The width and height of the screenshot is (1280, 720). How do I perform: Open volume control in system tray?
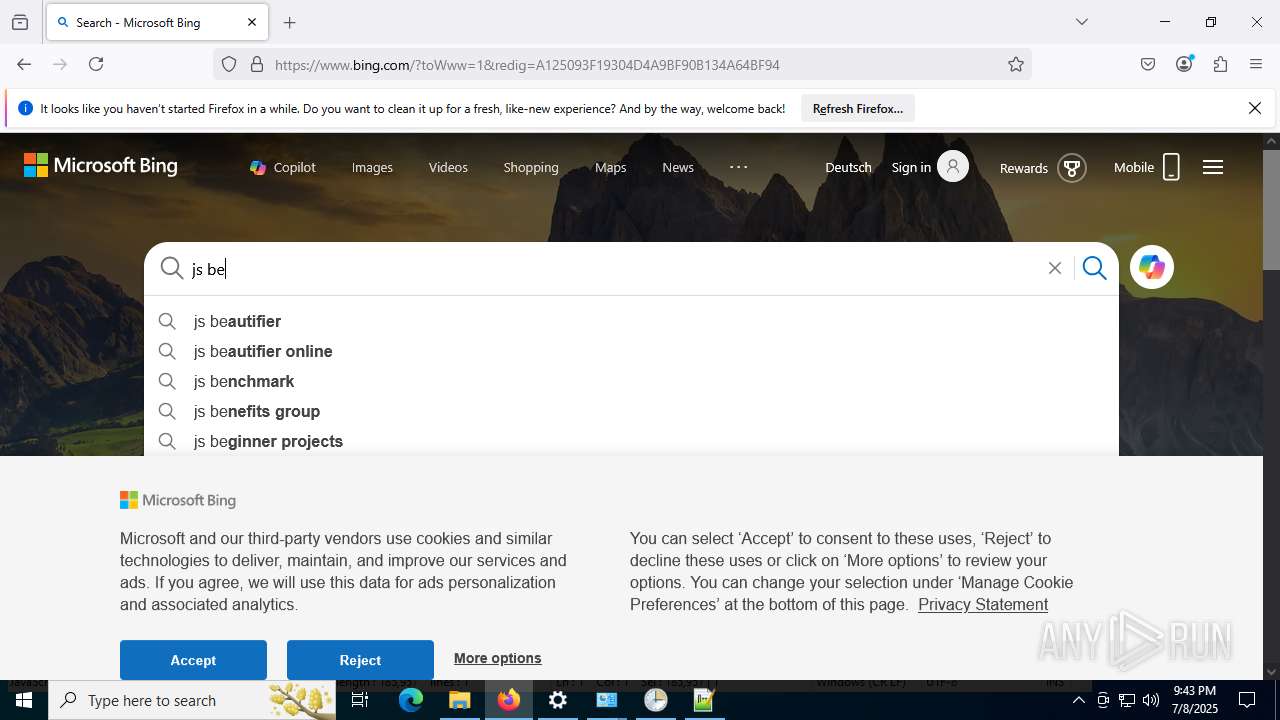pos(1151,700)
